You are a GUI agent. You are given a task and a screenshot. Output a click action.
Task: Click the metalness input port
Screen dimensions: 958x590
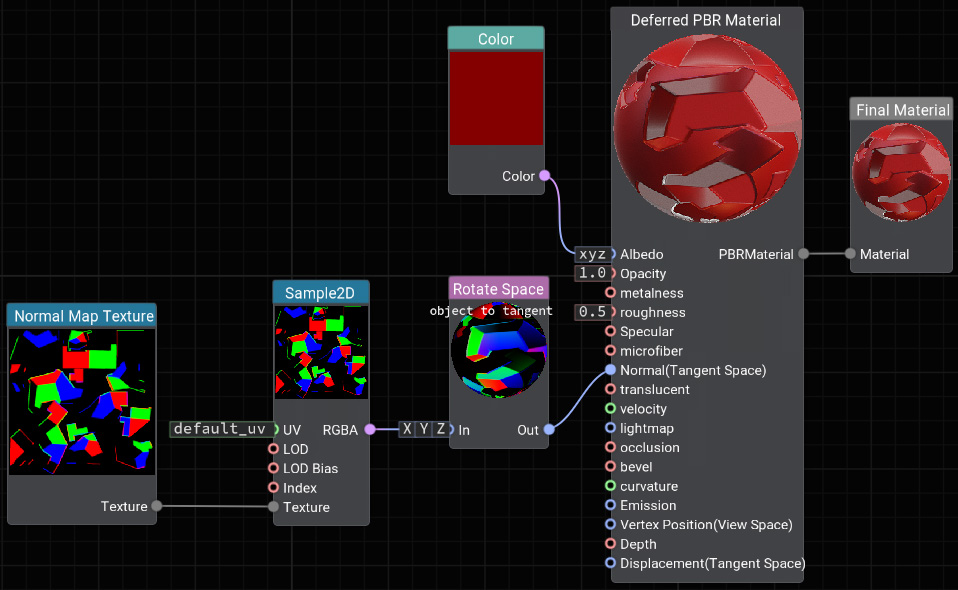pos(610,293)
